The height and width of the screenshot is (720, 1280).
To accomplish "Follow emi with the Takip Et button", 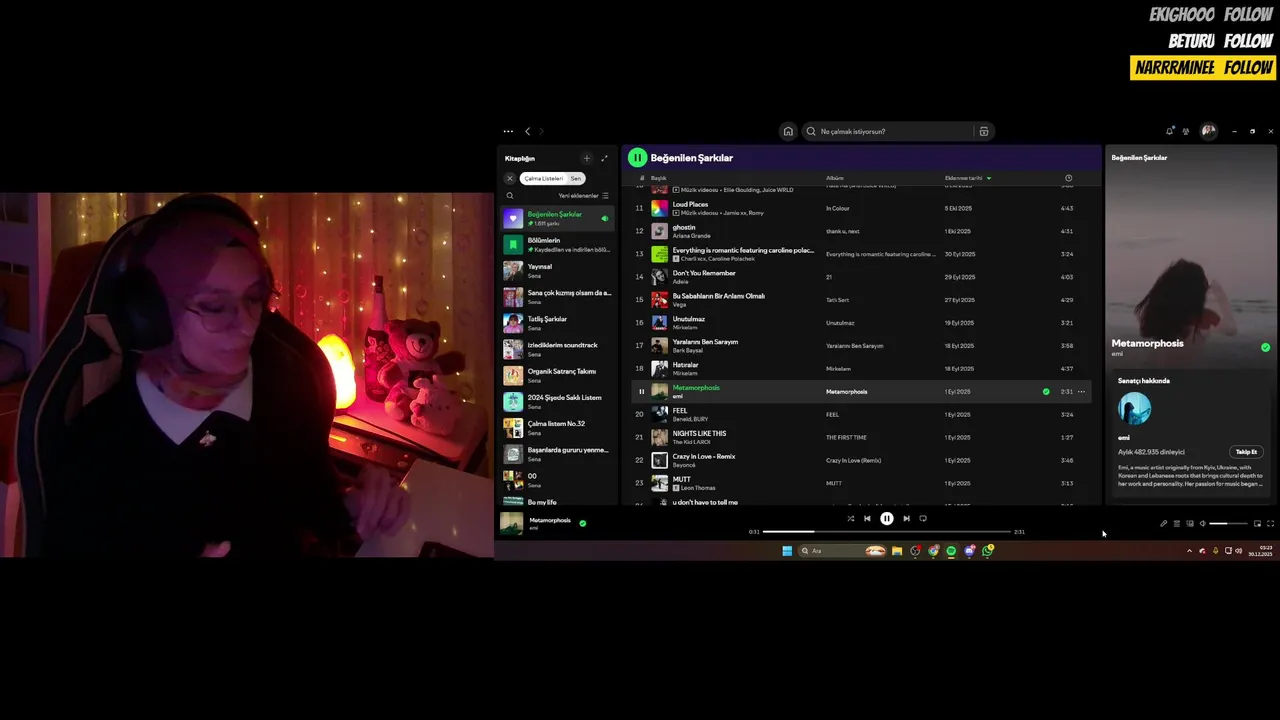I will tap(1246, 452).
